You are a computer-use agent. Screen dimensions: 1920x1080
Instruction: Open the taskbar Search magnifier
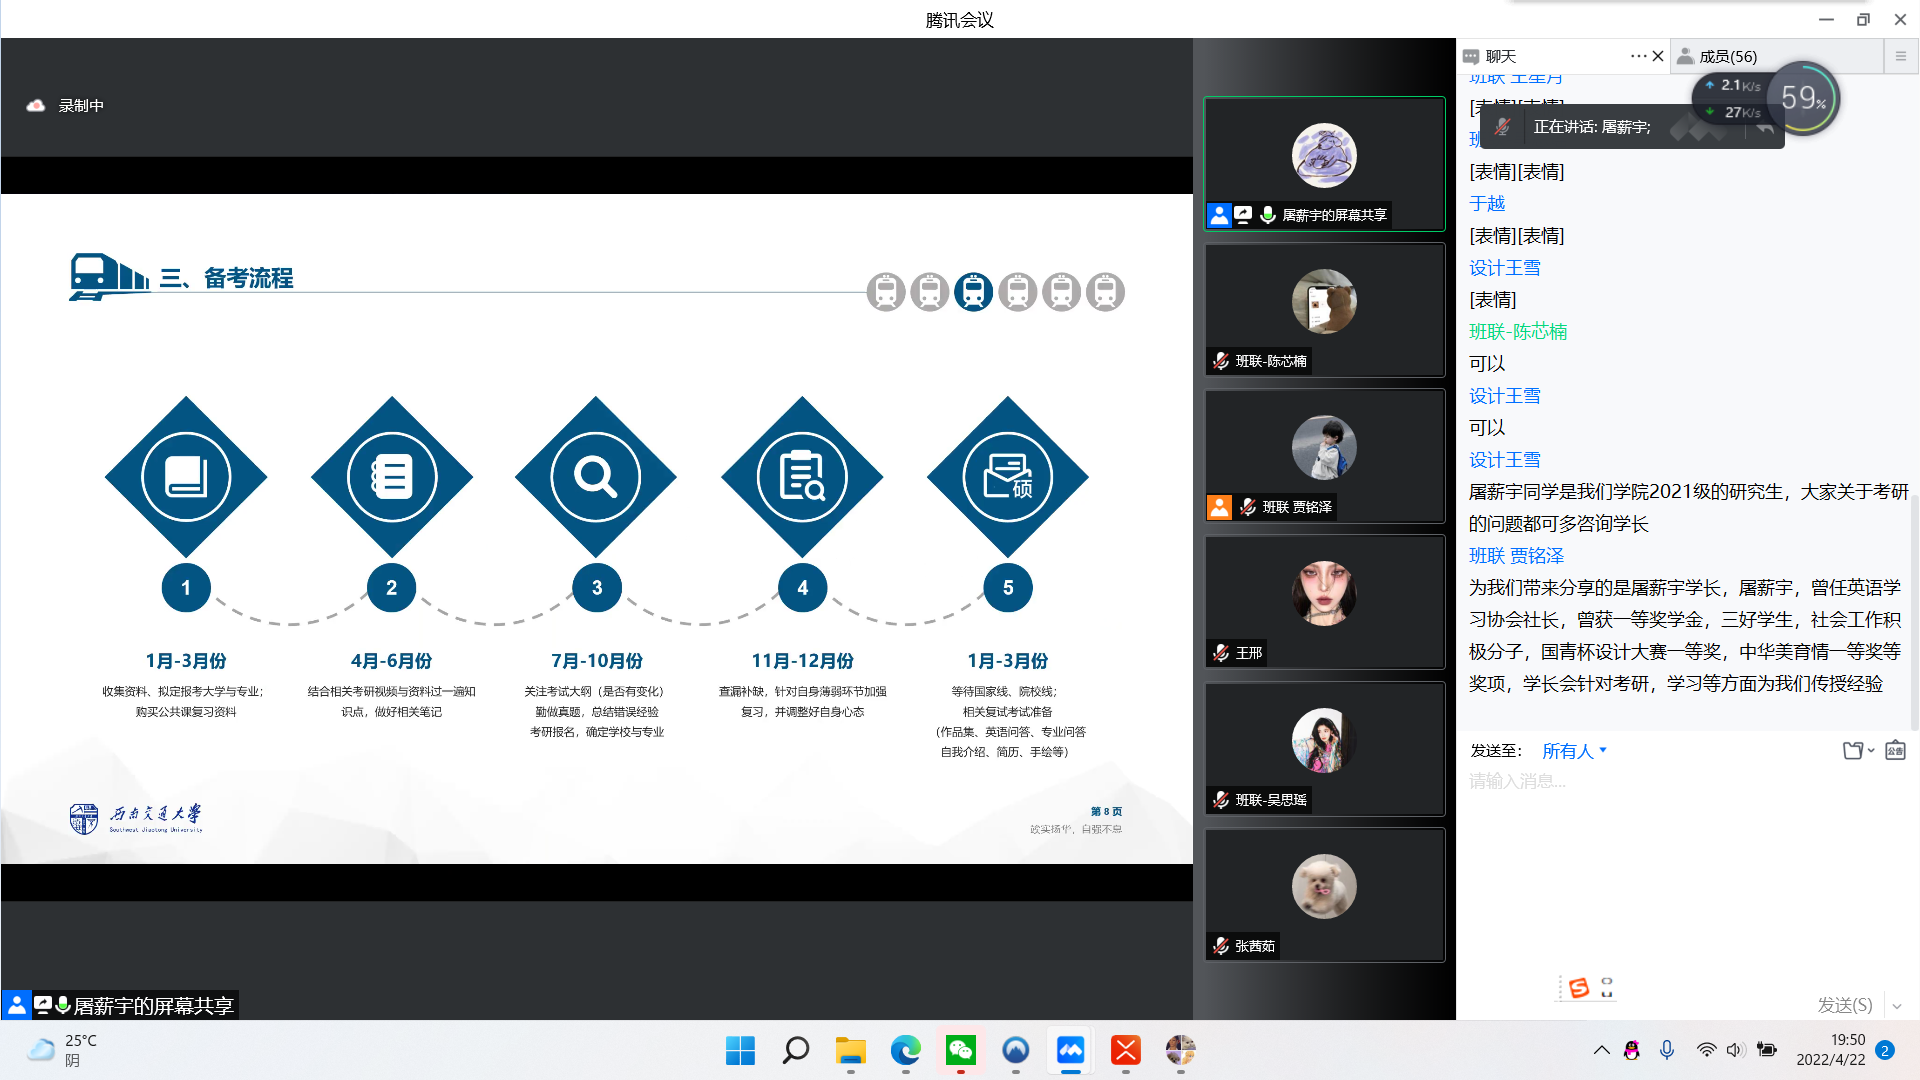[x=796, y=1050]
